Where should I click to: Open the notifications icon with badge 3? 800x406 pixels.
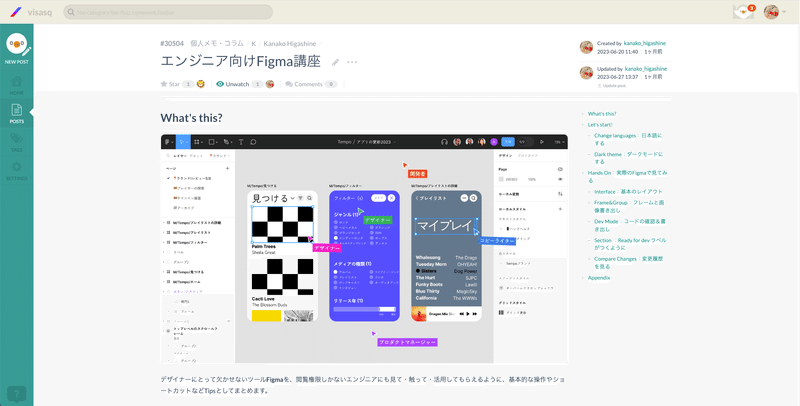[x=743, y=12]
